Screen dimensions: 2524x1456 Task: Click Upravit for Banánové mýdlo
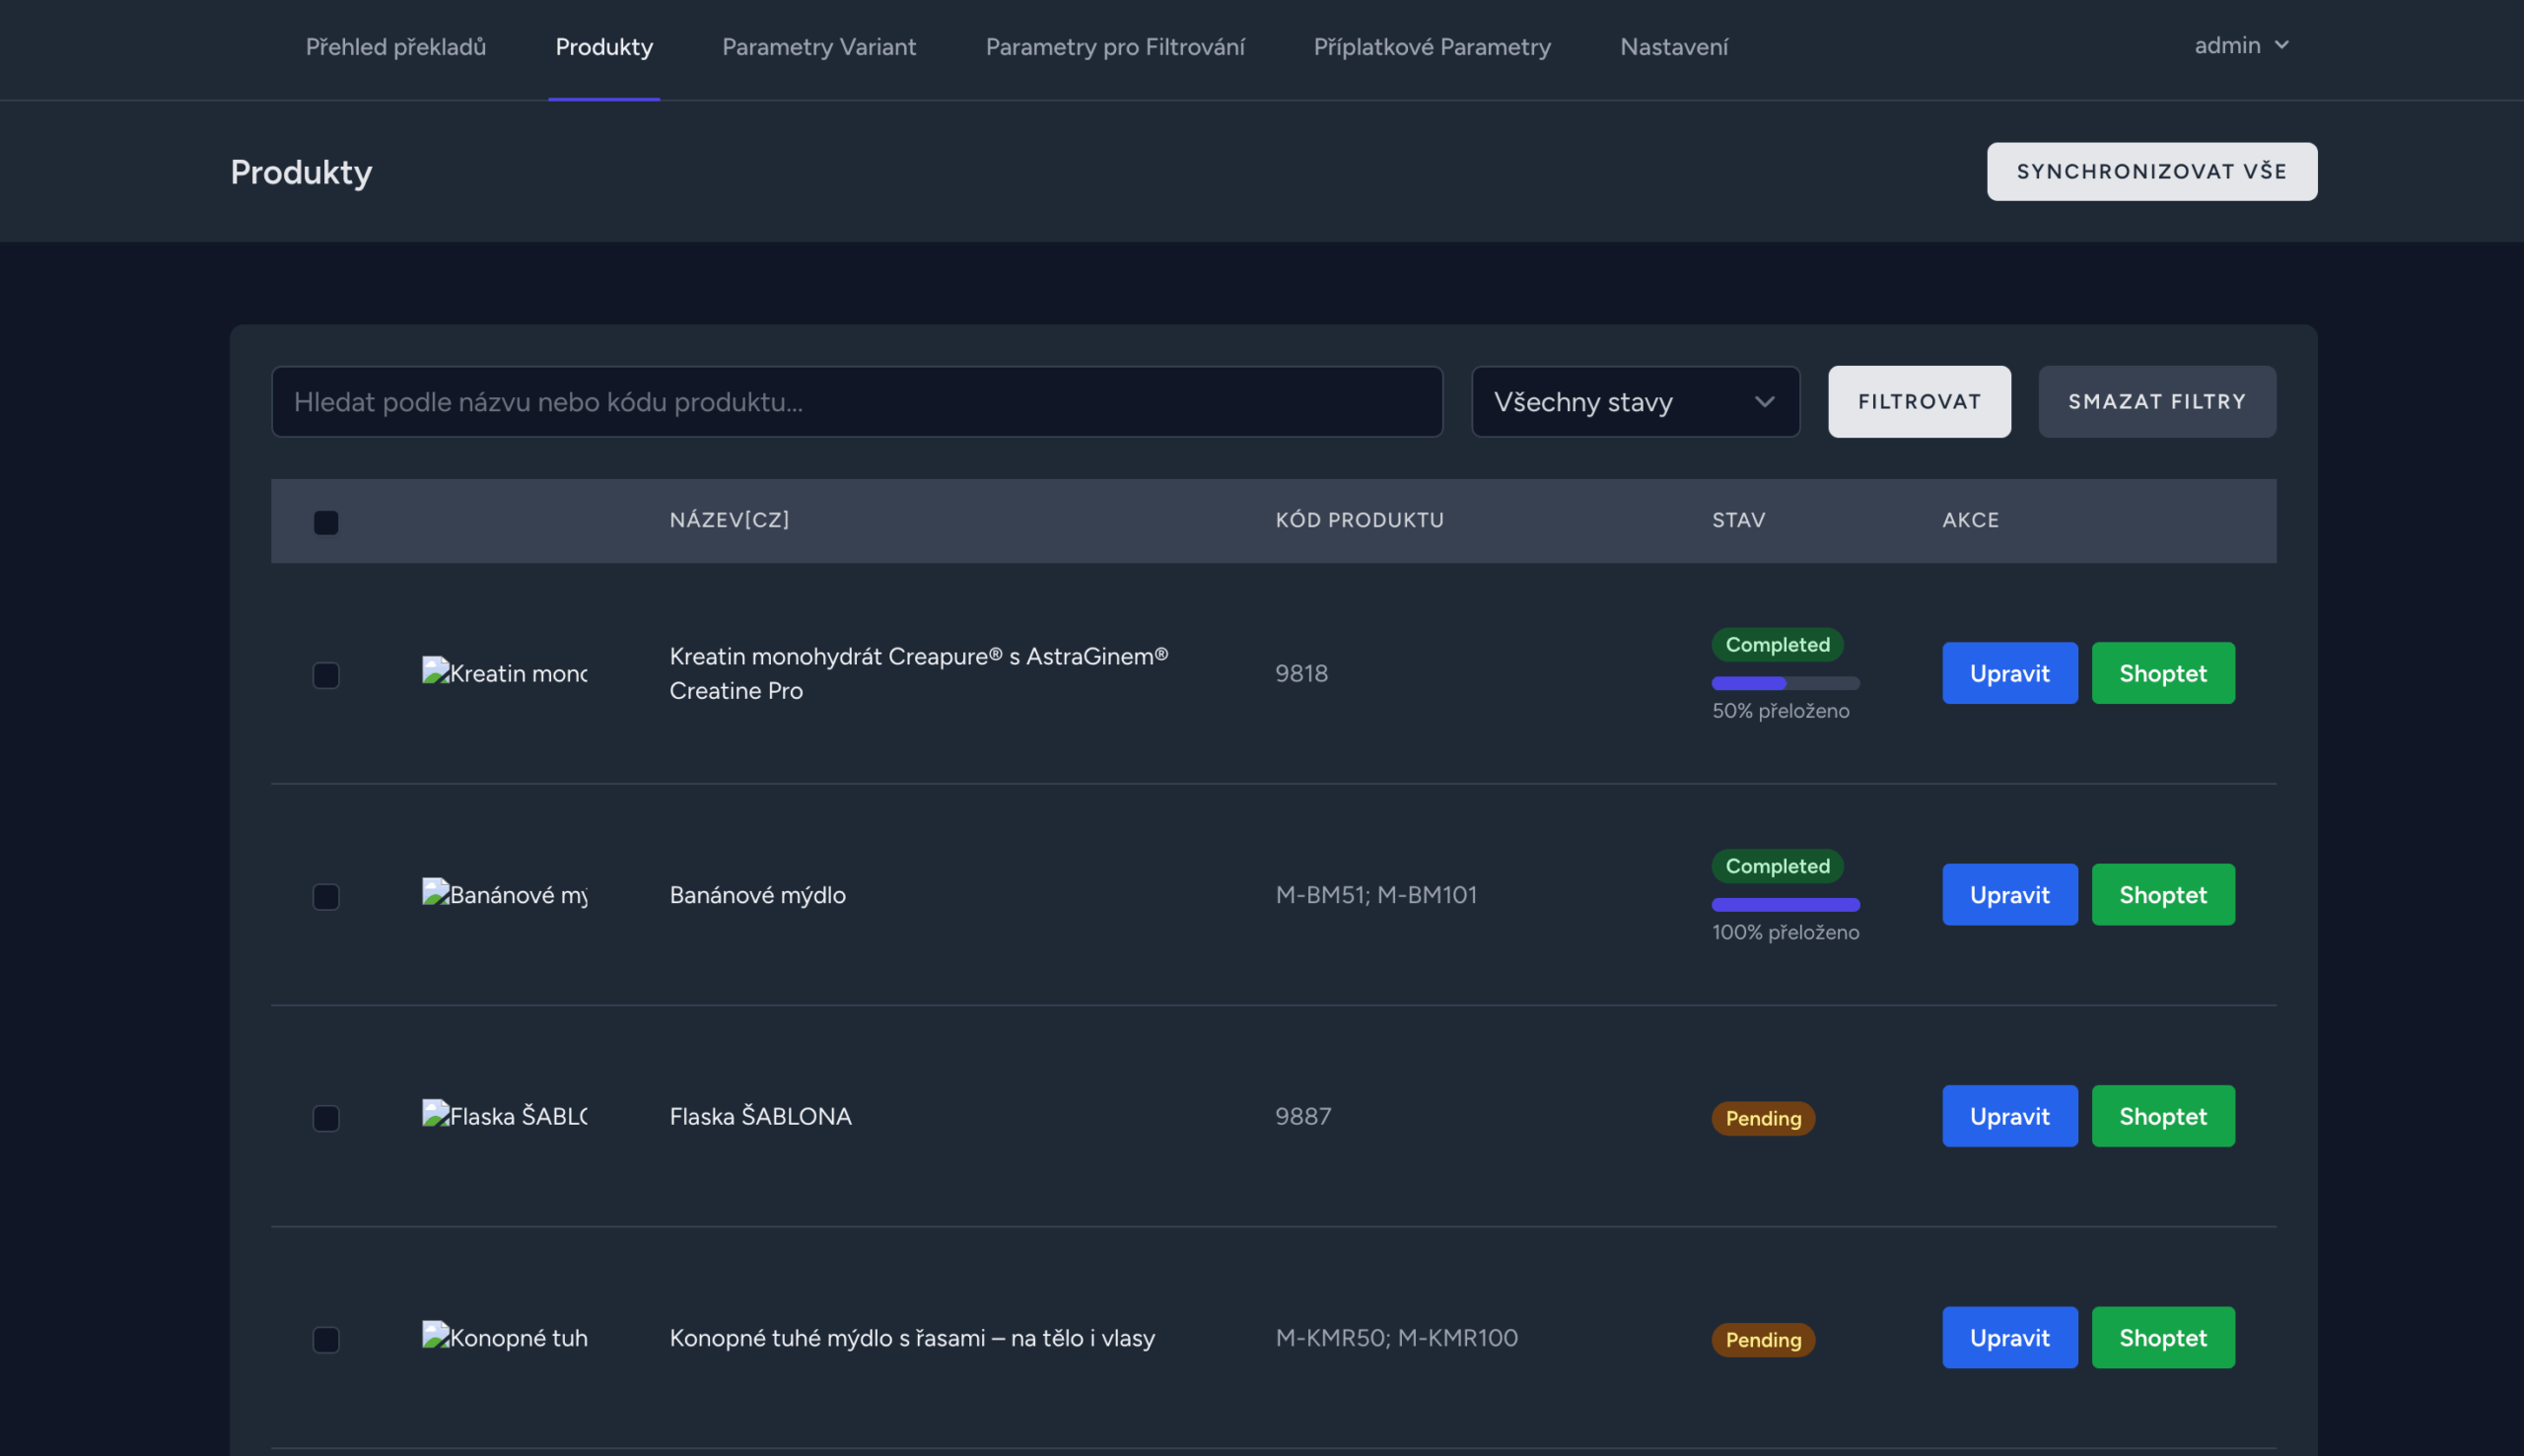click(x=2009, y=894)
